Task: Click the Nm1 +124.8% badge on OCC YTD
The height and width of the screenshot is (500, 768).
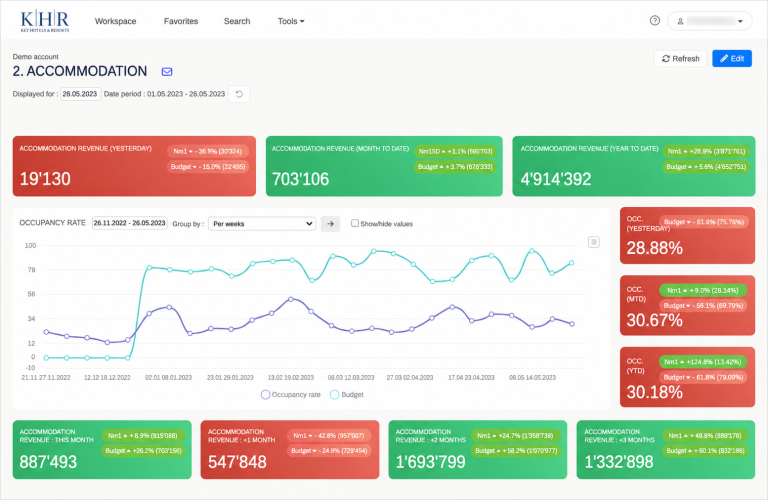Action: (x=703, y=362)
